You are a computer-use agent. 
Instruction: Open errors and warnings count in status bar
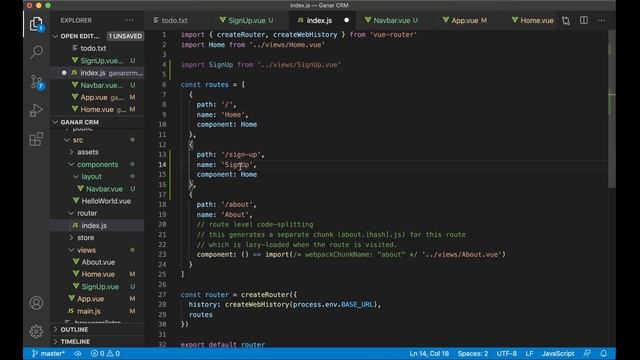coord(105,353)
